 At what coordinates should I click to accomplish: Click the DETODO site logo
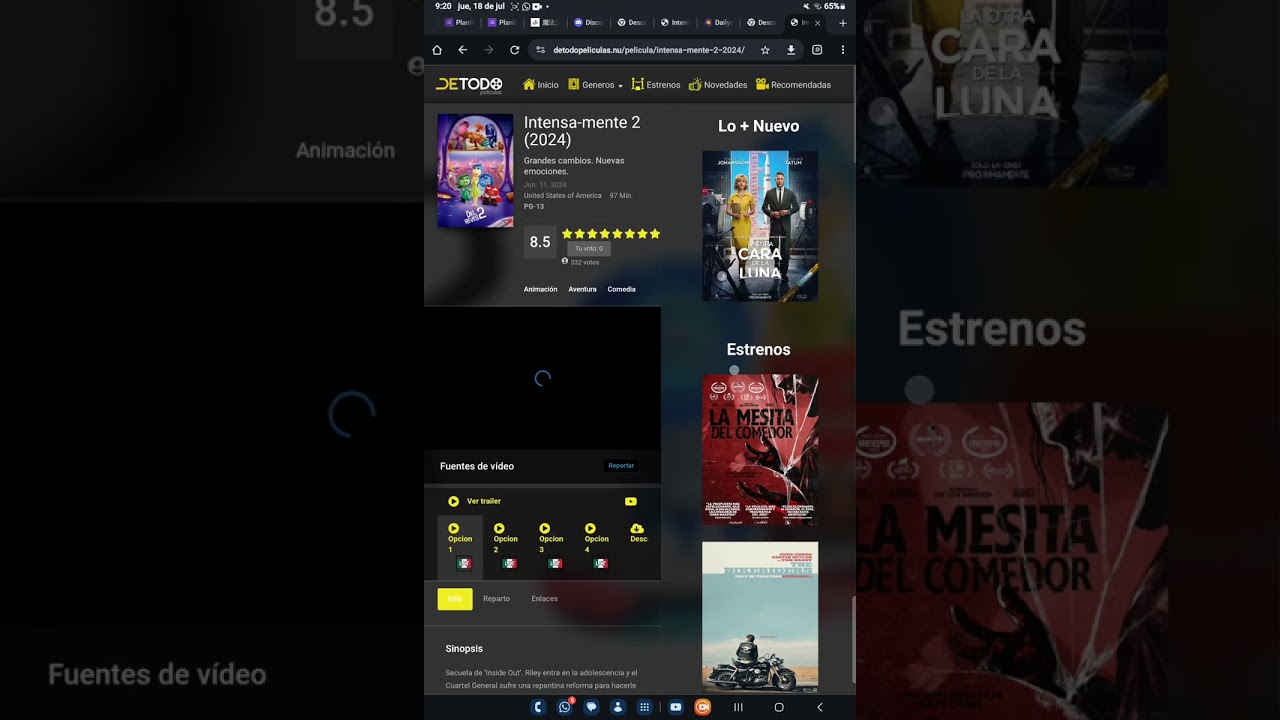tap(468, 84)
